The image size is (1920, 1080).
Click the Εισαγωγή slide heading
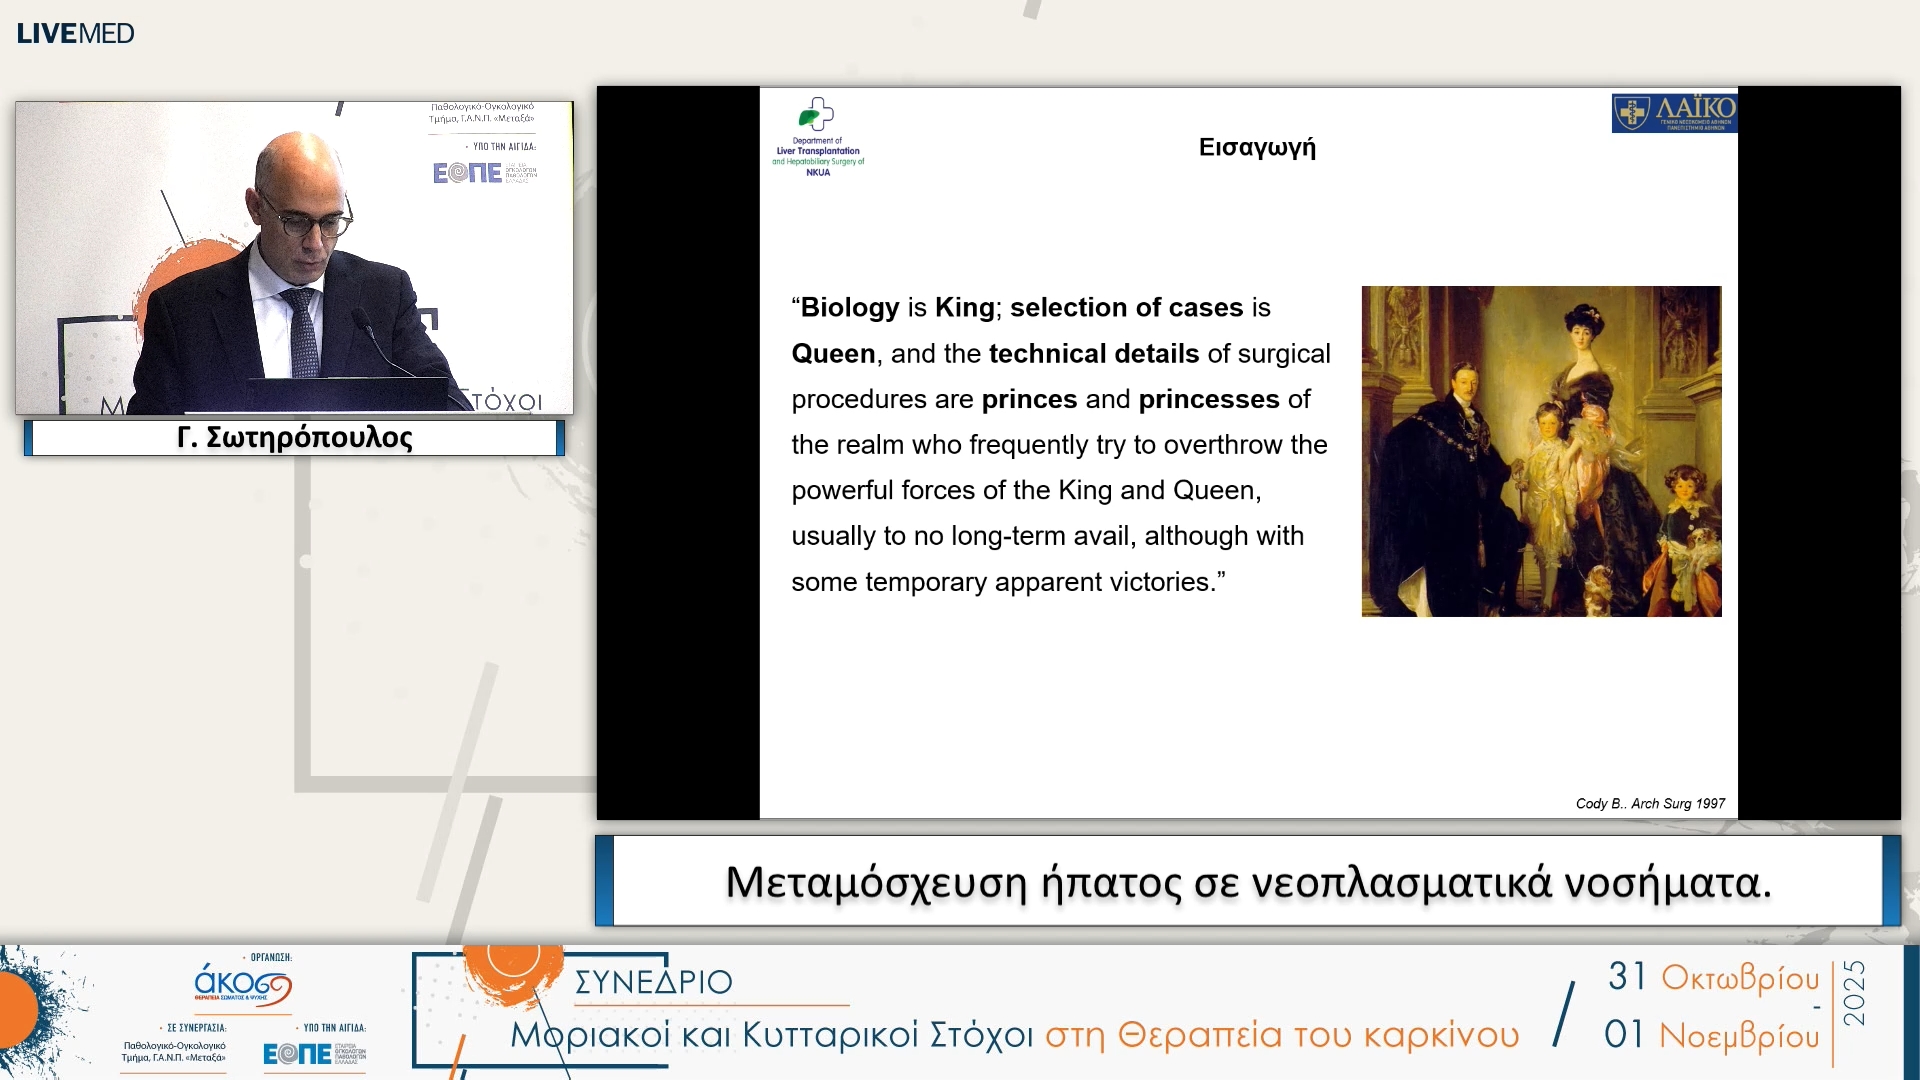click(1256, 147)
